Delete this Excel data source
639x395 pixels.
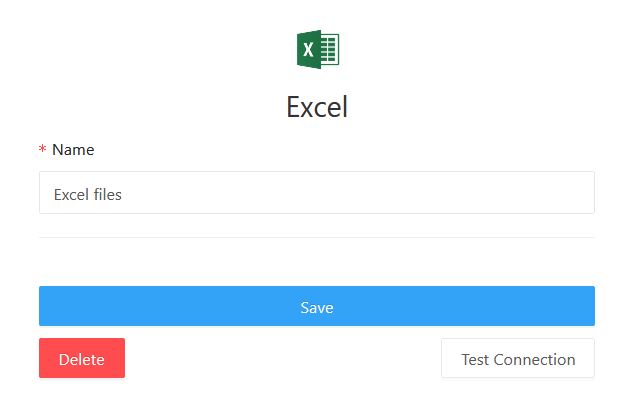tap(82, 358)
